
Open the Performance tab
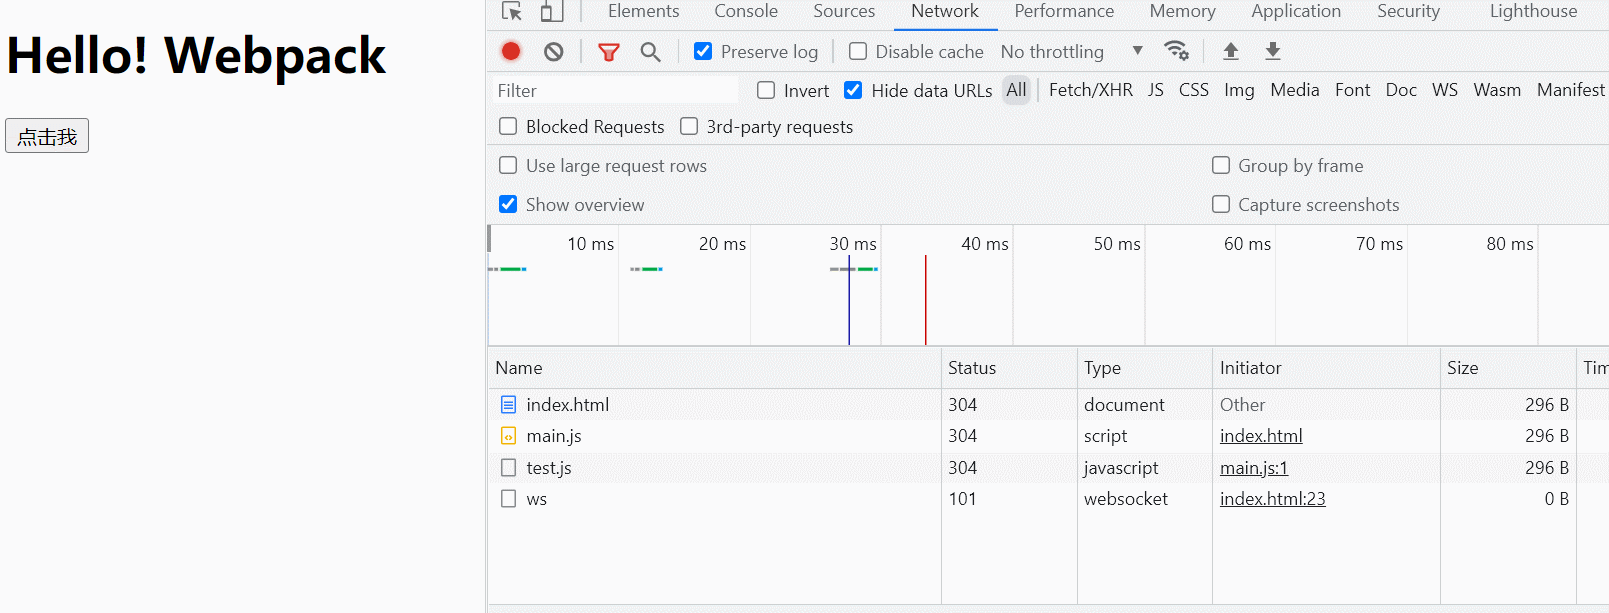[x=1064, y=11]
